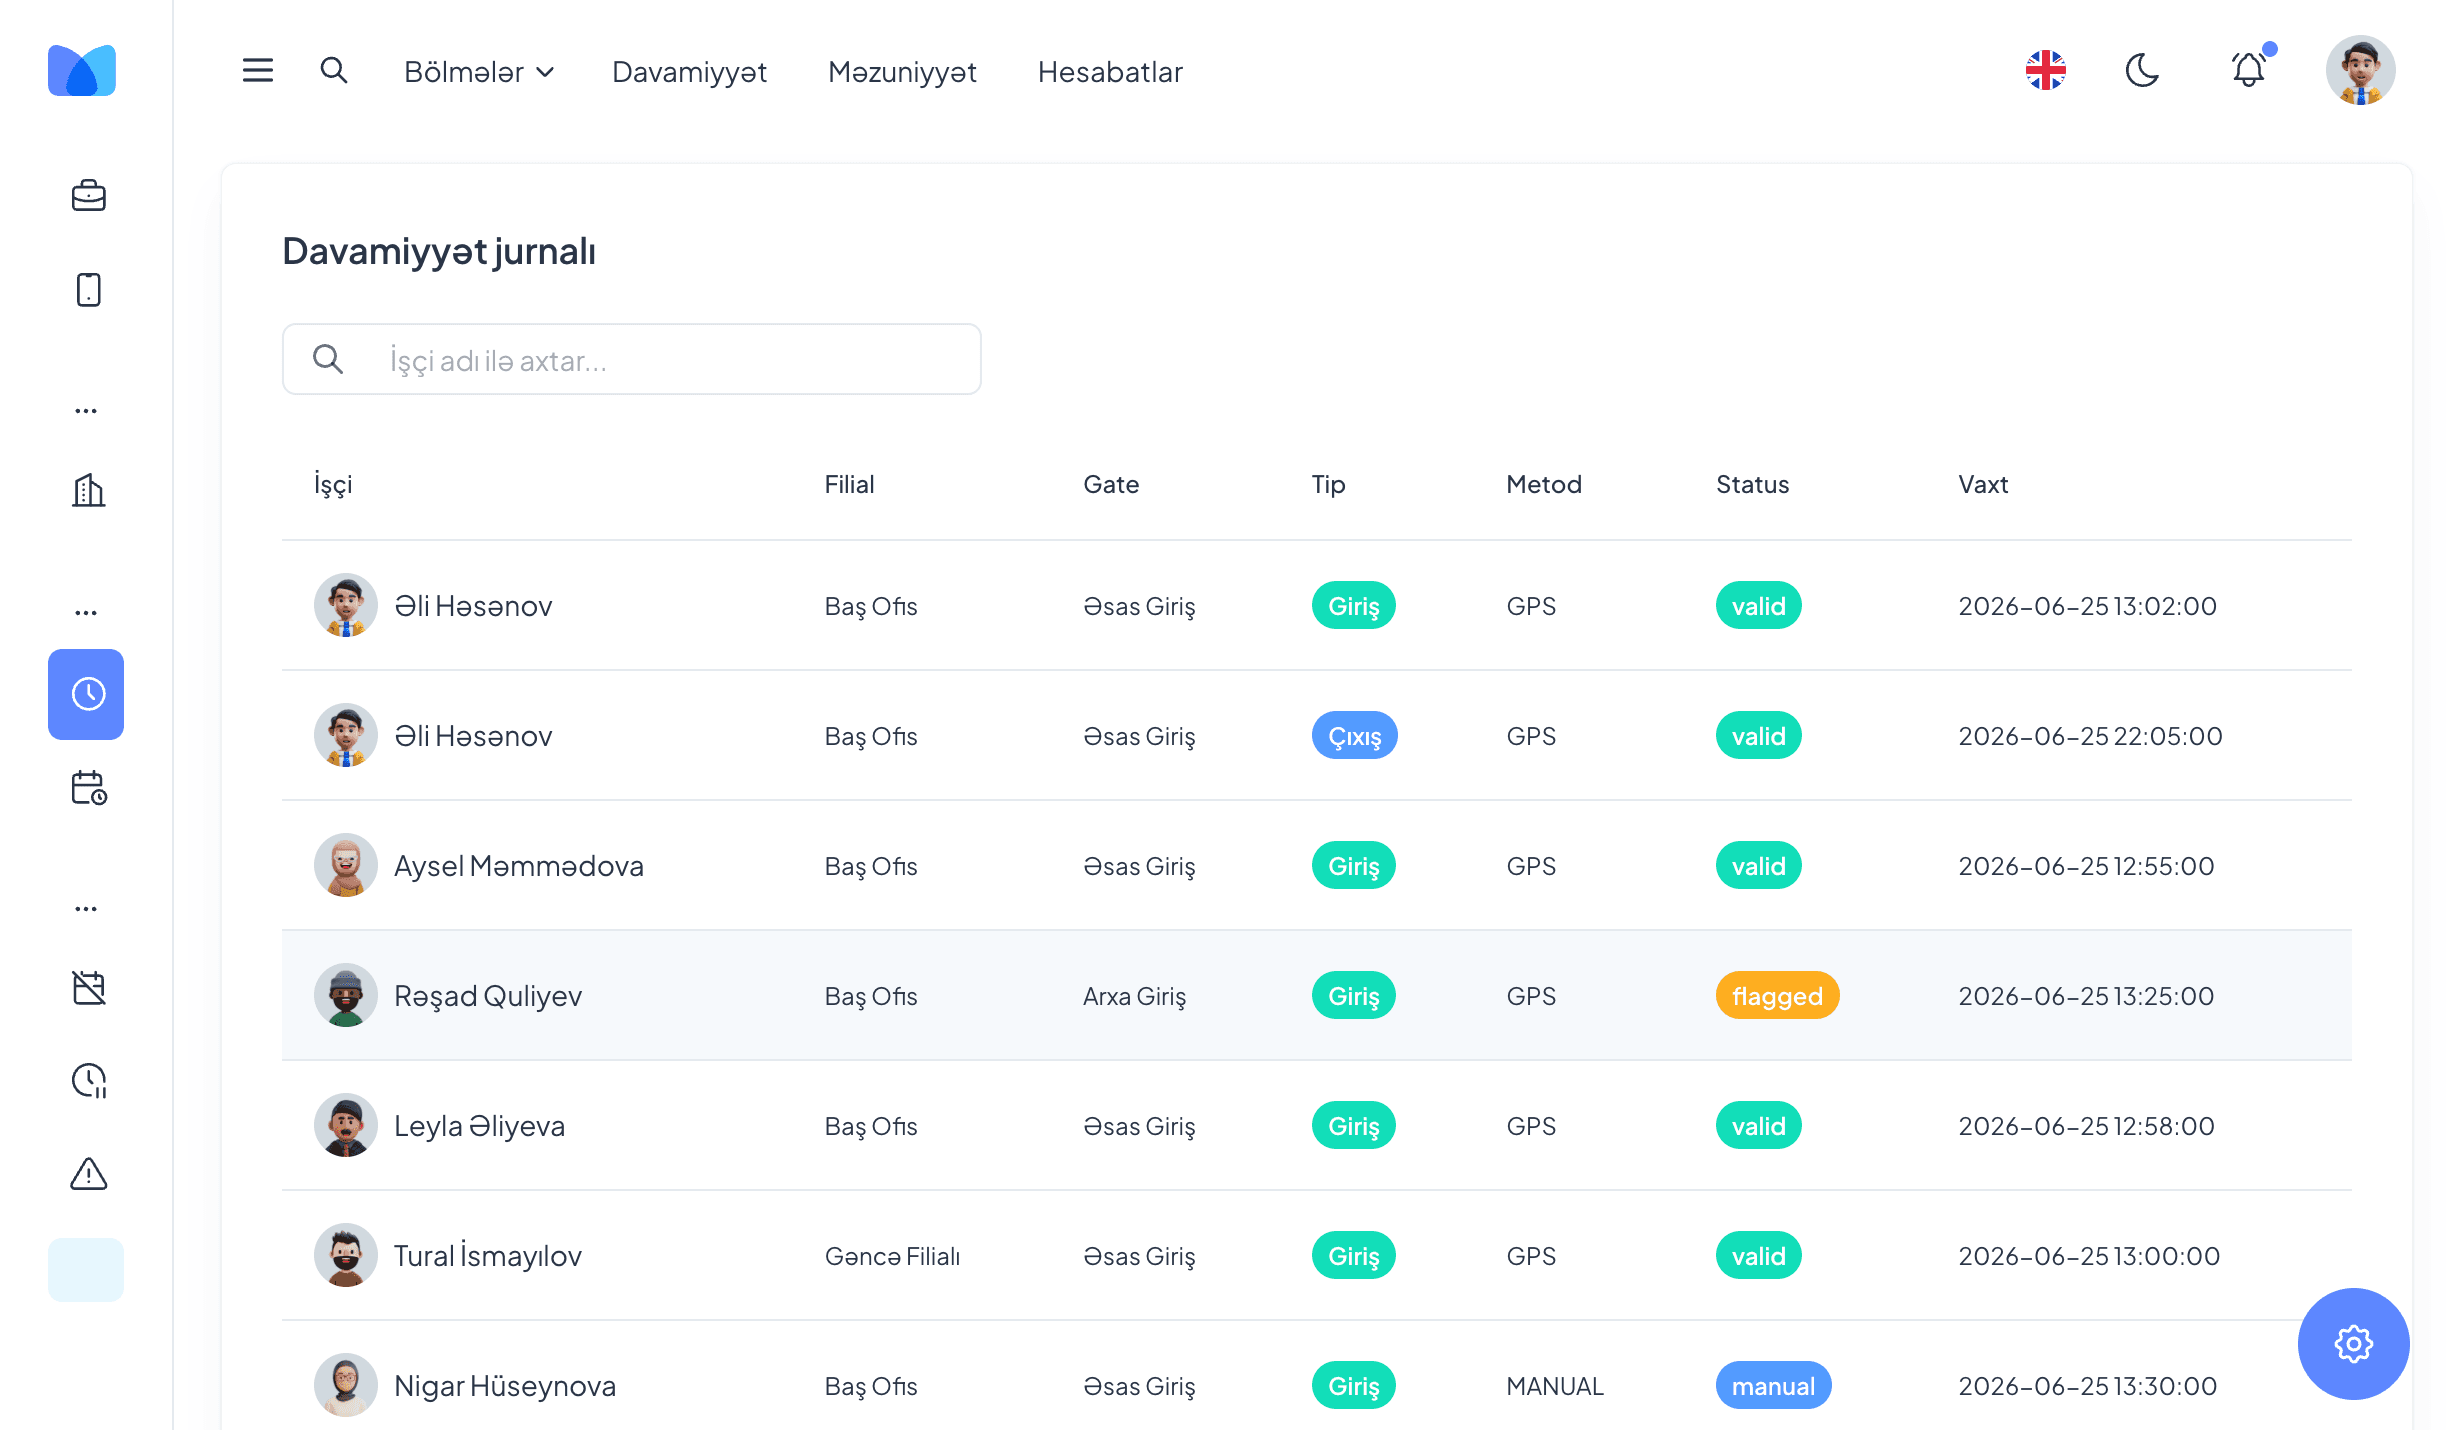Select the Leyla Əliyeva name
This screenshot has width=2460, height=1430.
pyautogui.click(x=479, y=1126)
